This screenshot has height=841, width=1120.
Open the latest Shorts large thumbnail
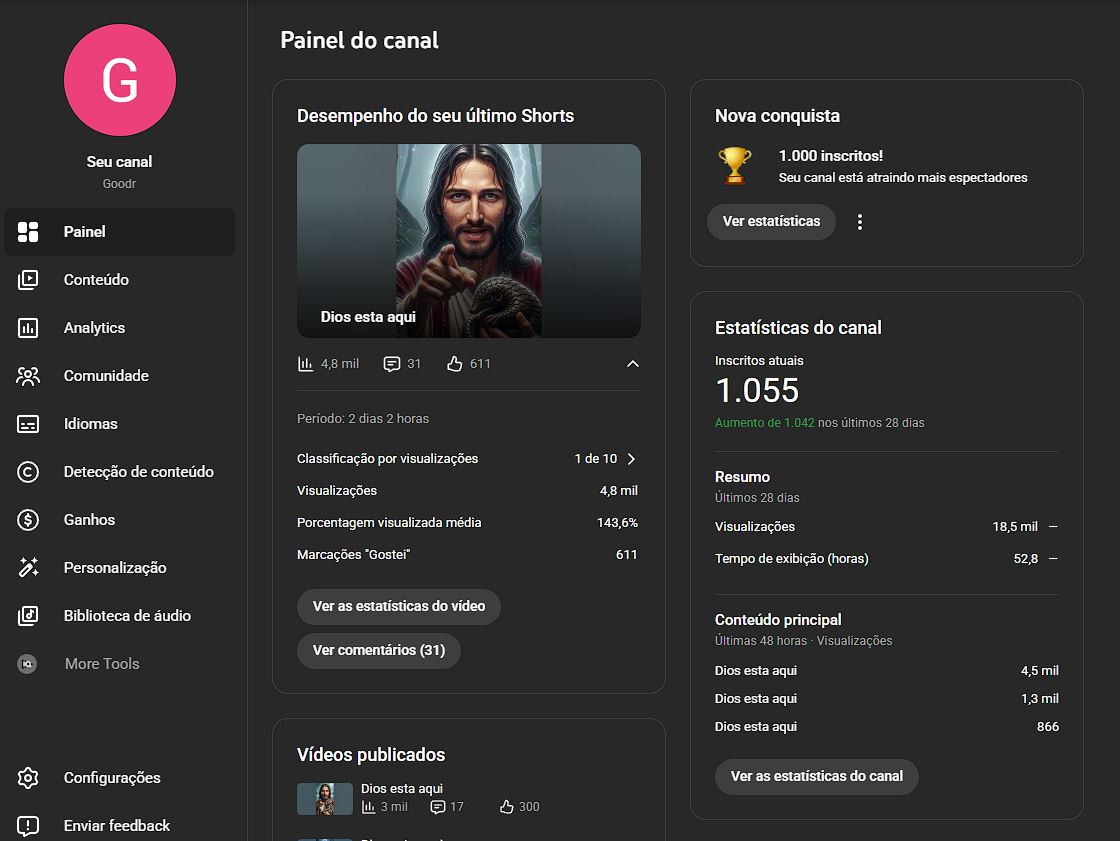coord(468,240)
